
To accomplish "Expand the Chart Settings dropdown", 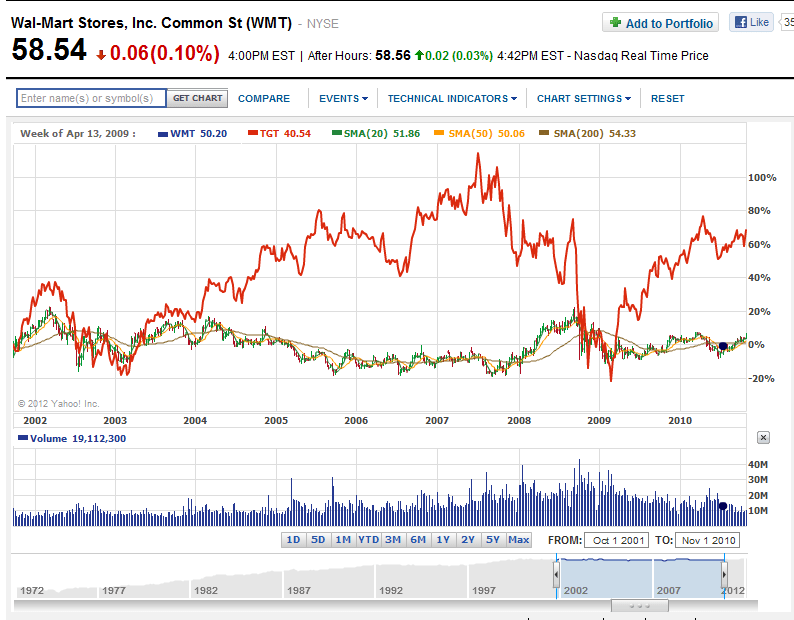I will [x=584, y=99].
